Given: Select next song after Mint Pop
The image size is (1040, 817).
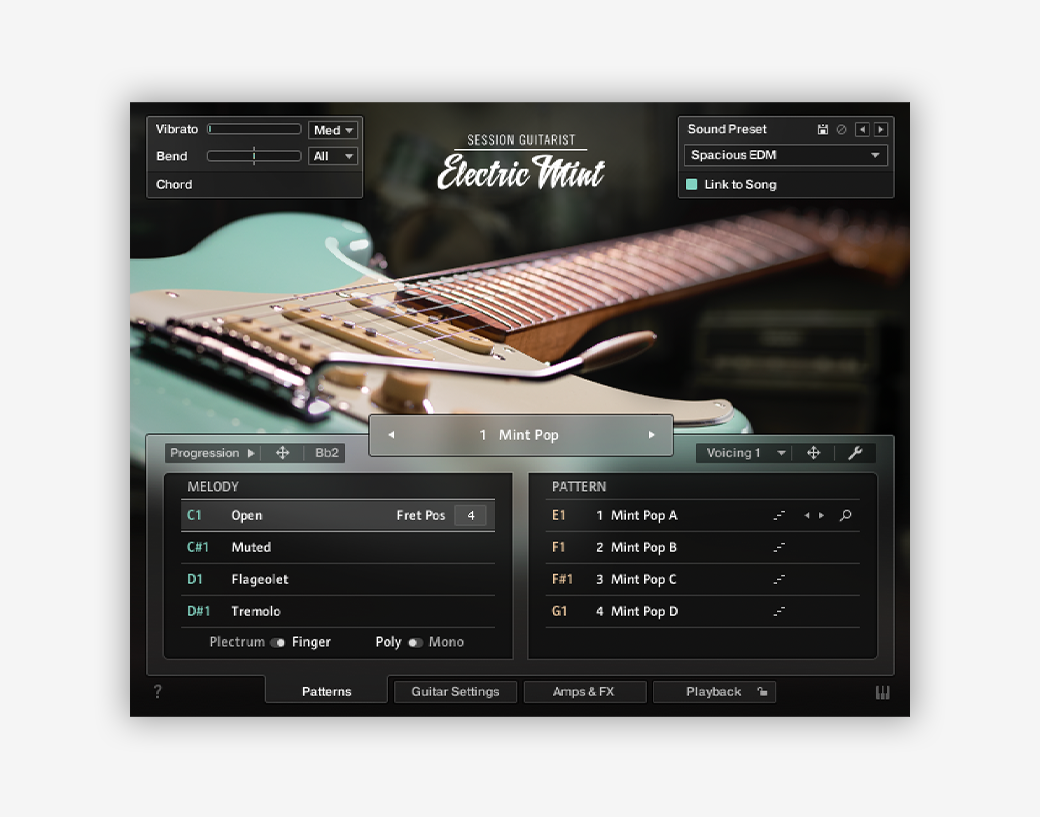Looking at the screenshot, I should tap(651, 435).
